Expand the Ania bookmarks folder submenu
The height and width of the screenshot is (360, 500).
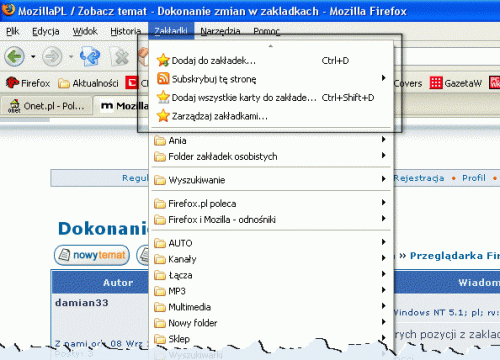[x=271, y=140]
